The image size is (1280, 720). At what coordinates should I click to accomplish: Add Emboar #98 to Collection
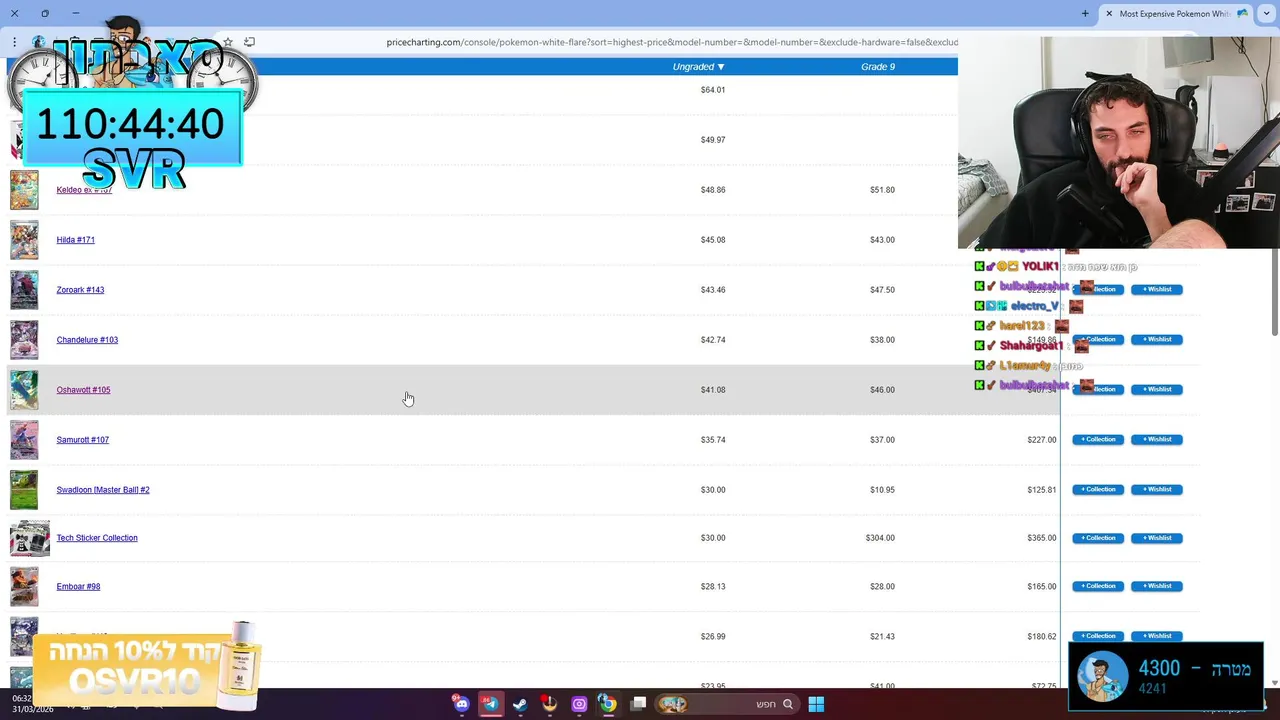(x=1098, y=586)
